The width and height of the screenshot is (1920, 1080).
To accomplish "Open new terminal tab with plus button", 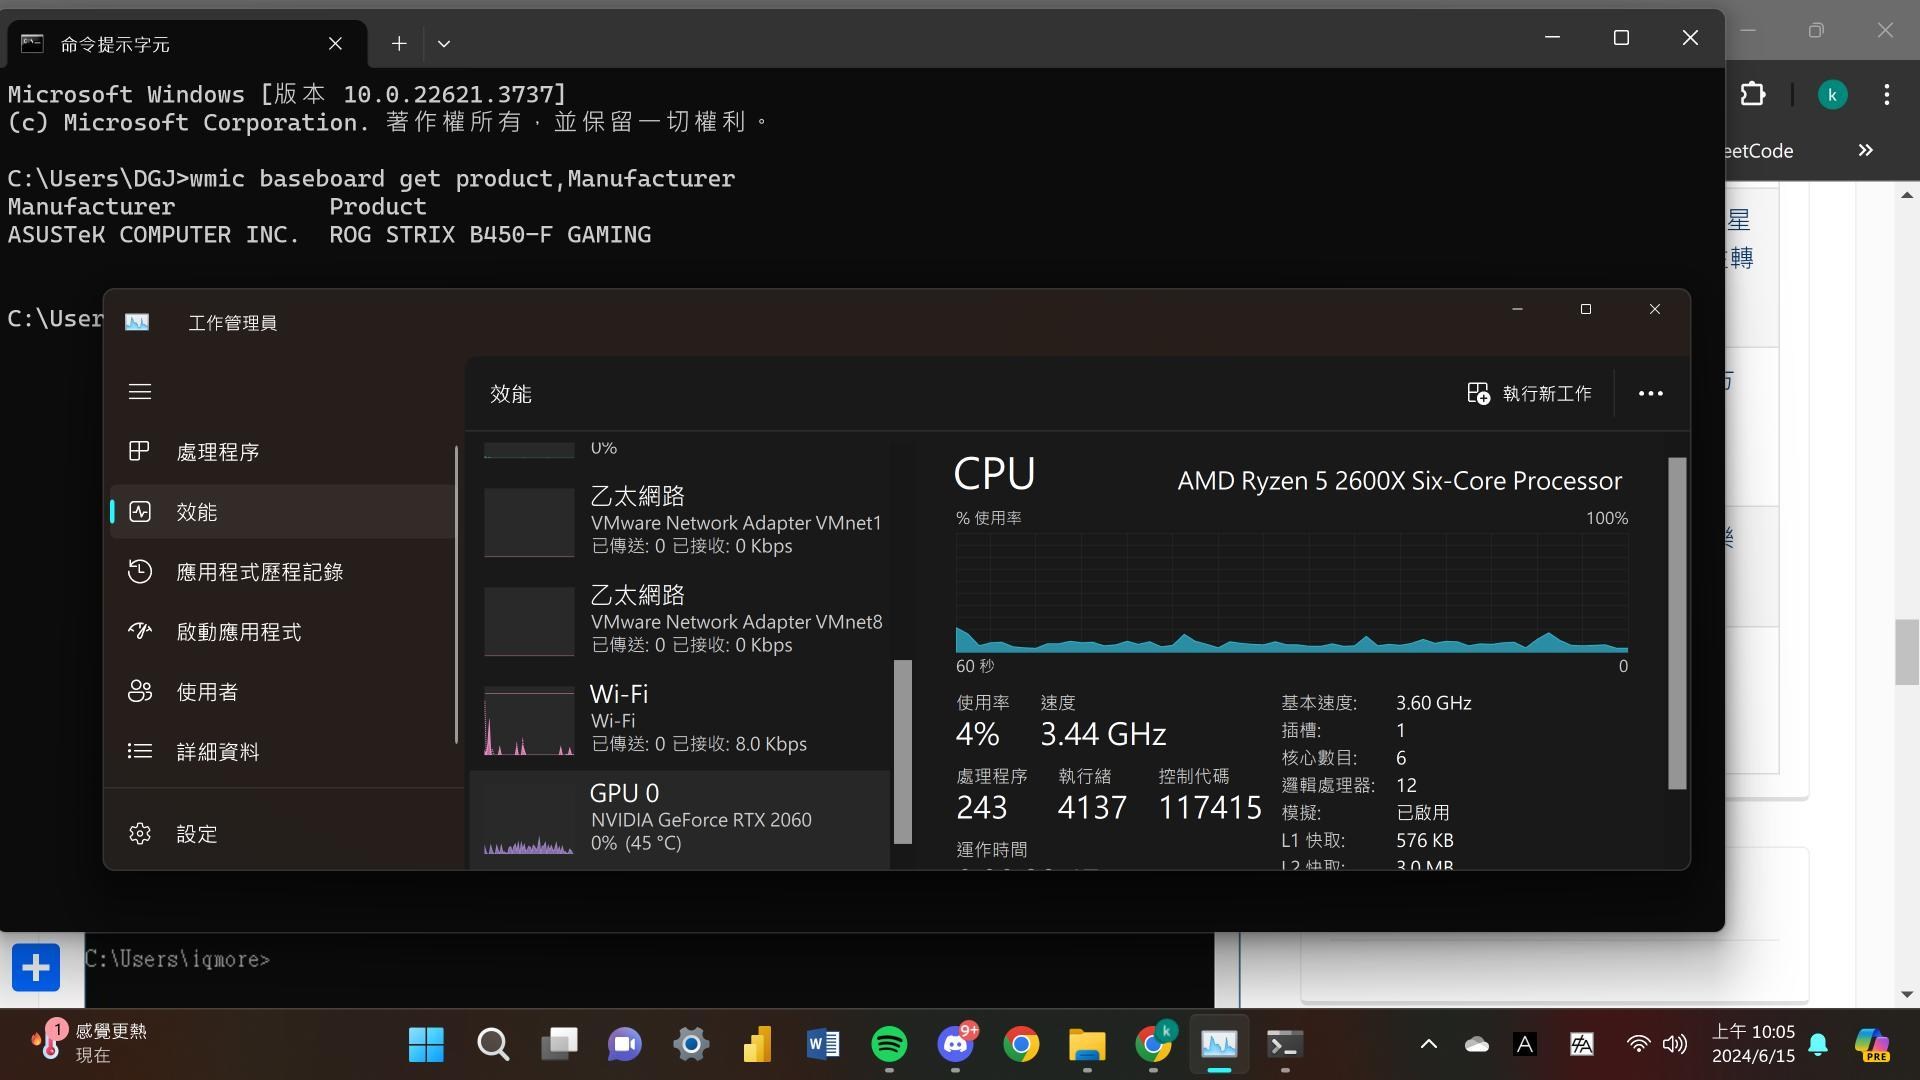I will (399, 43).
